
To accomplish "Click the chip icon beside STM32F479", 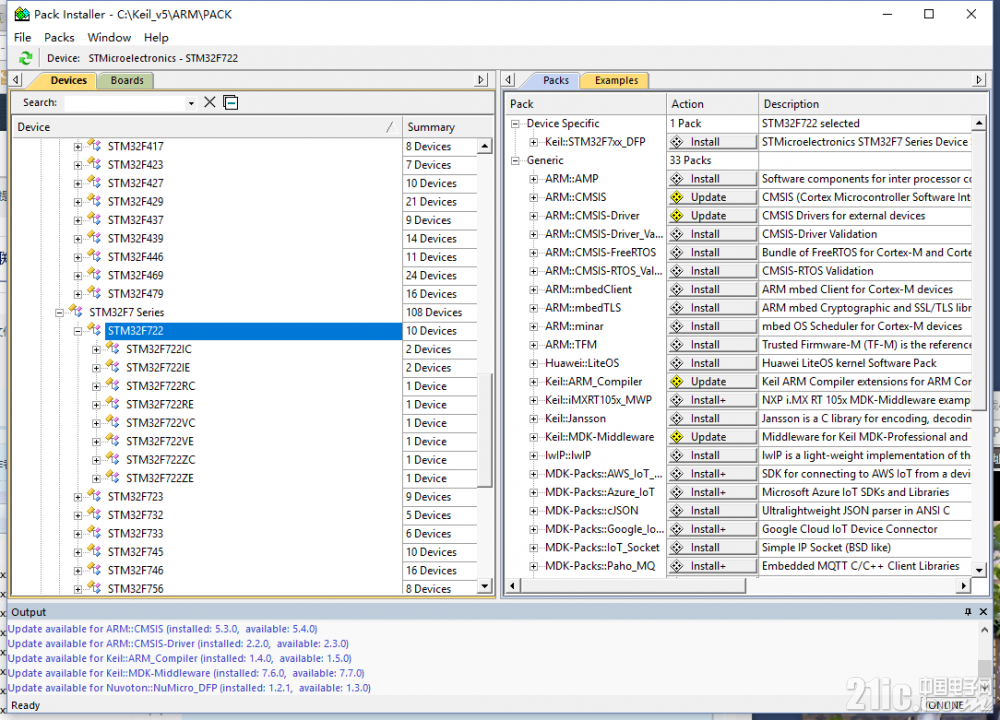I will [94, 293].
